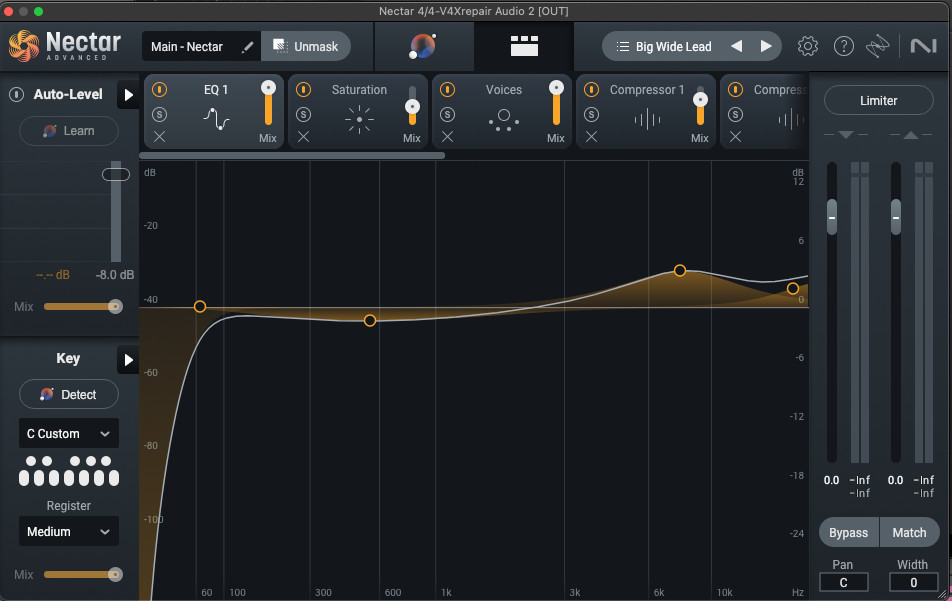Select the high-pass EQ node near 60 Hz
This screenshot has height=601, width=952.
point(200,307)
